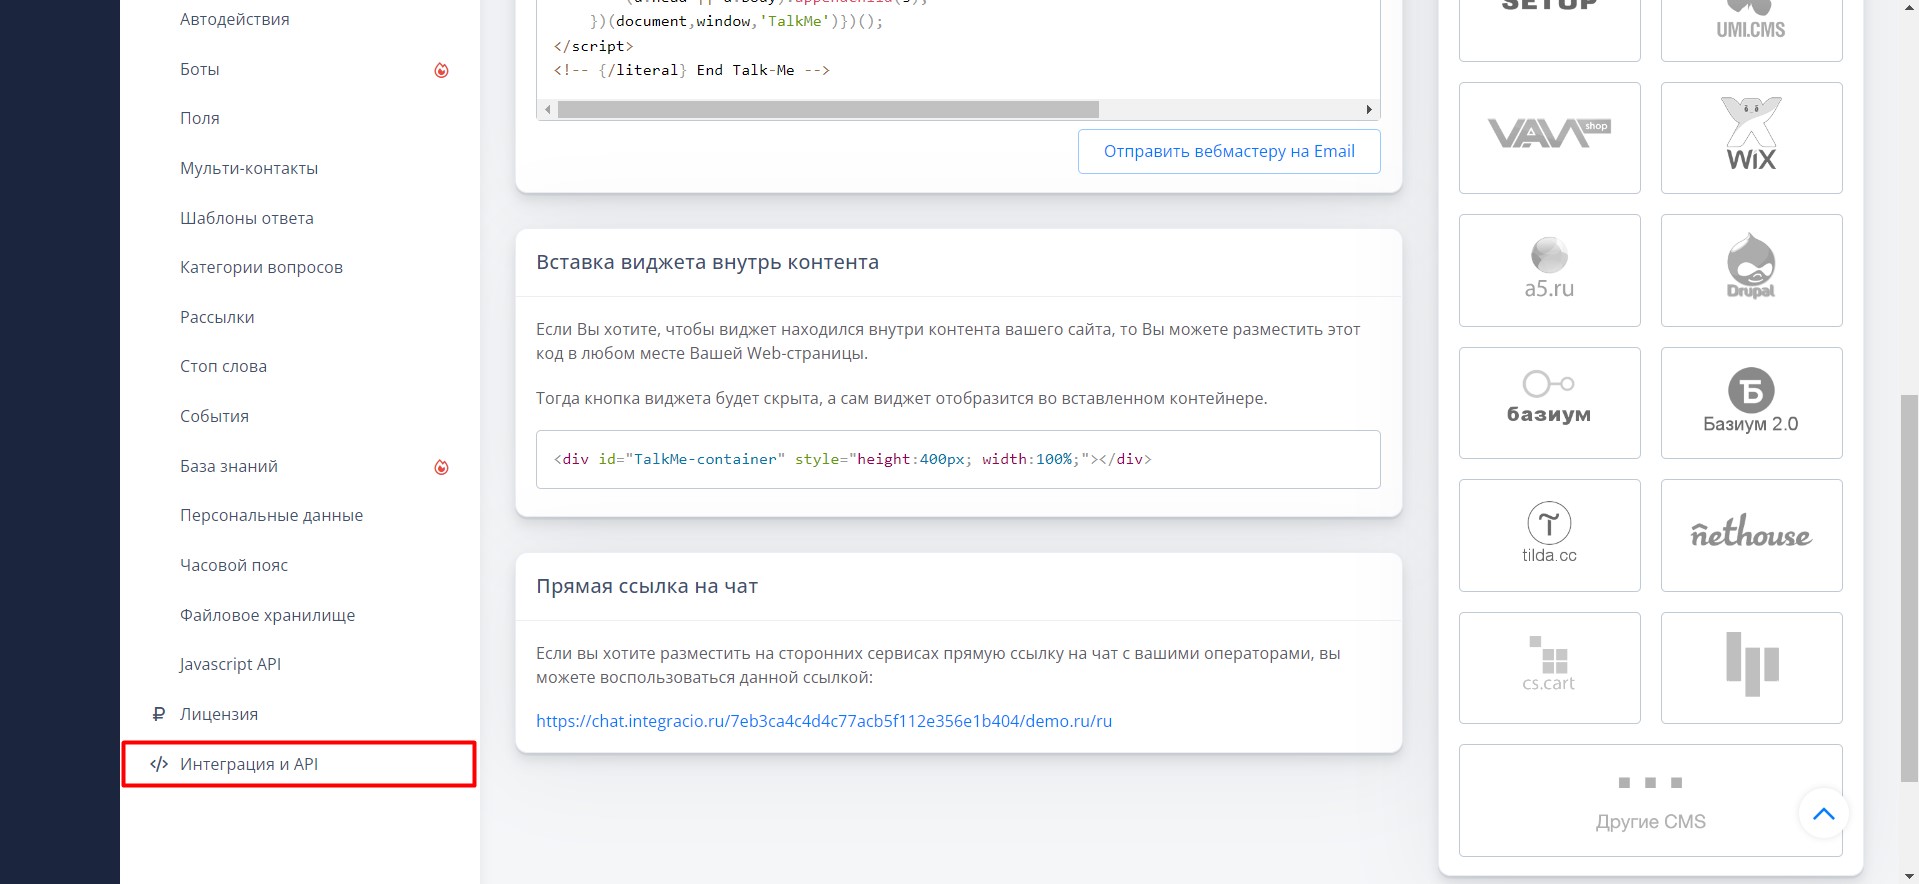Select the cs.cart integration tile
Viewport: 1919px width, 884px height.
point(1549,668)
